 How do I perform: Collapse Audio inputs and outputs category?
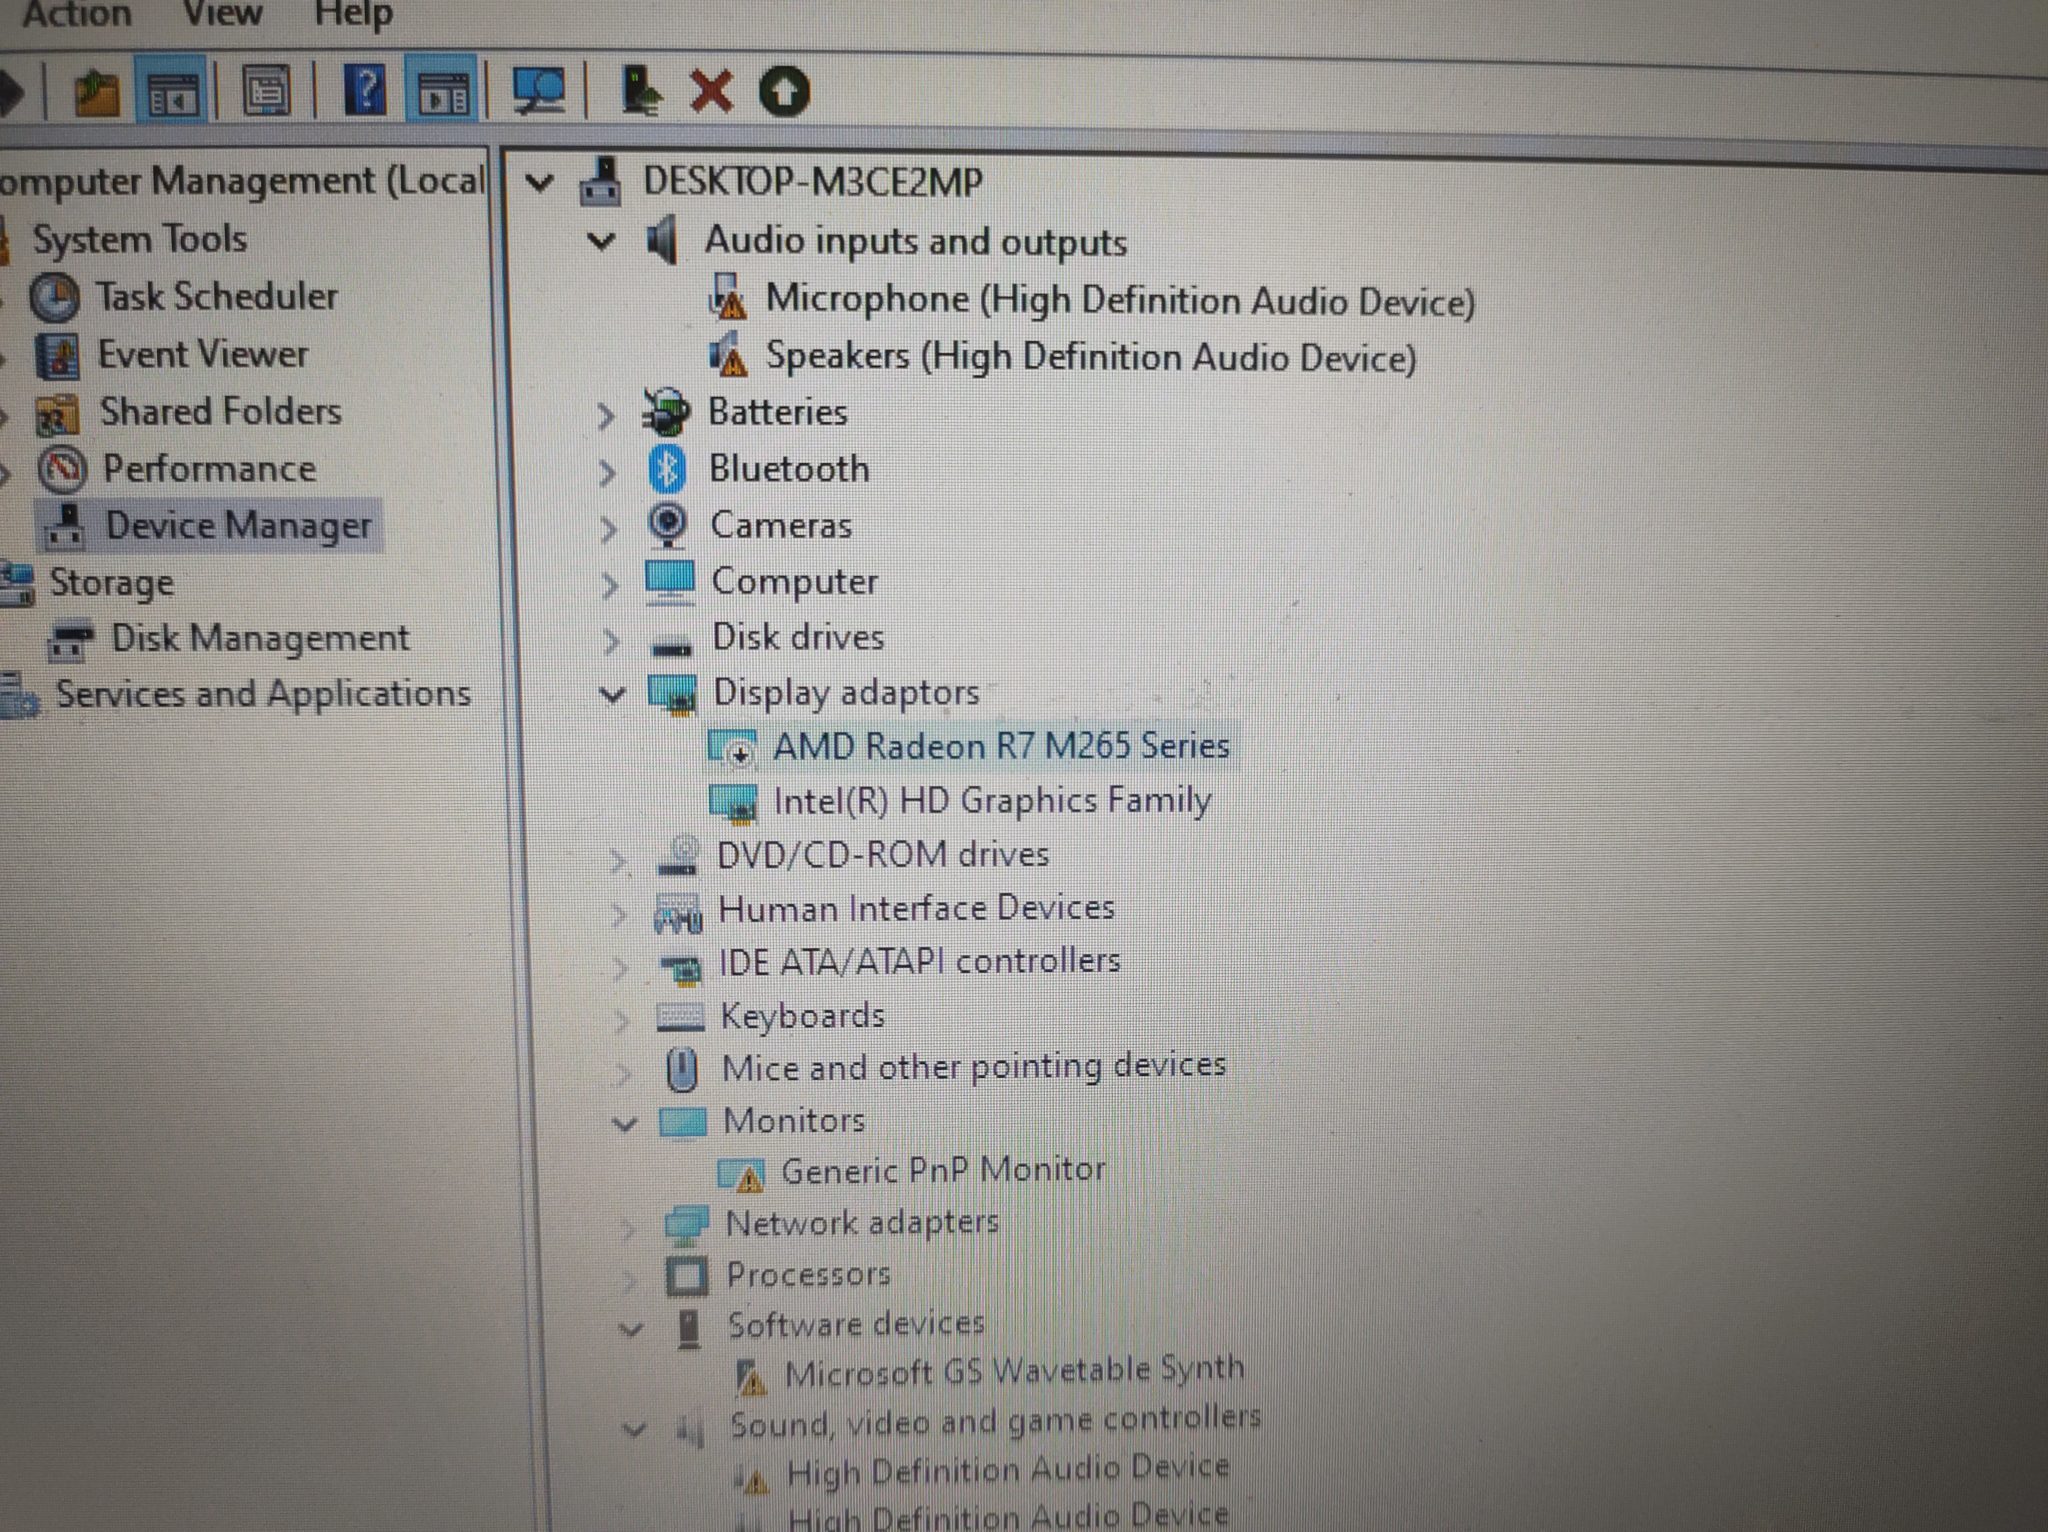tap(601, 240)
